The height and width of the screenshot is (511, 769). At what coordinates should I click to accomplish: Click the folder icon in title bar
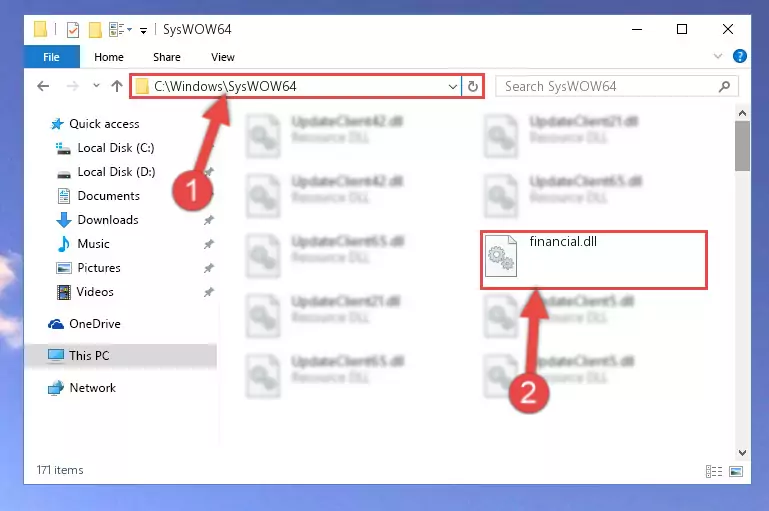coord(41,29)
